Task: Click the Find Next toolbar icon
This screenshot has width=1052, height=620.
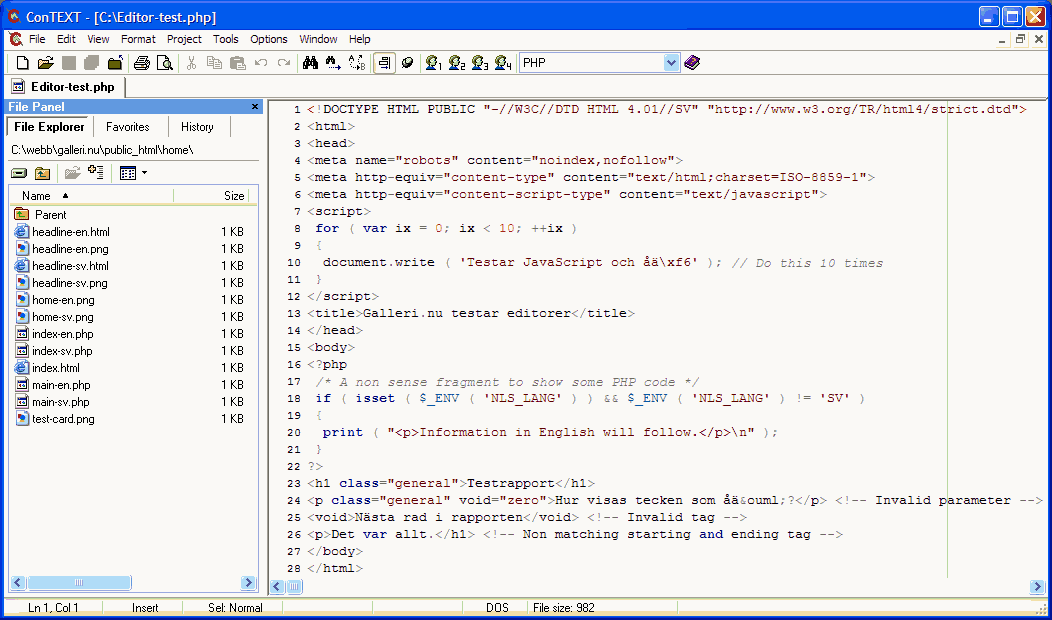Action: point(333,63)
